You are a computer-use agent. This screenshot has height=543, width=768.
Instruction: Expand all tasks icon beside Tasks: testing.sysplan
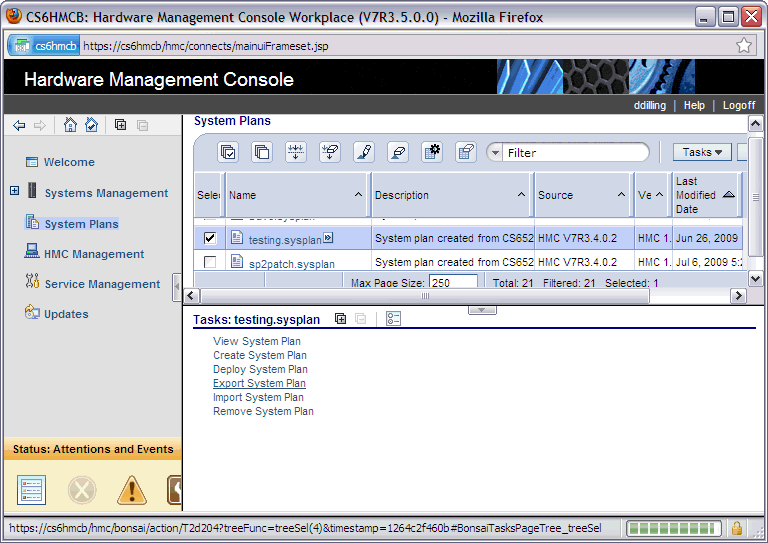coord(340,319)
